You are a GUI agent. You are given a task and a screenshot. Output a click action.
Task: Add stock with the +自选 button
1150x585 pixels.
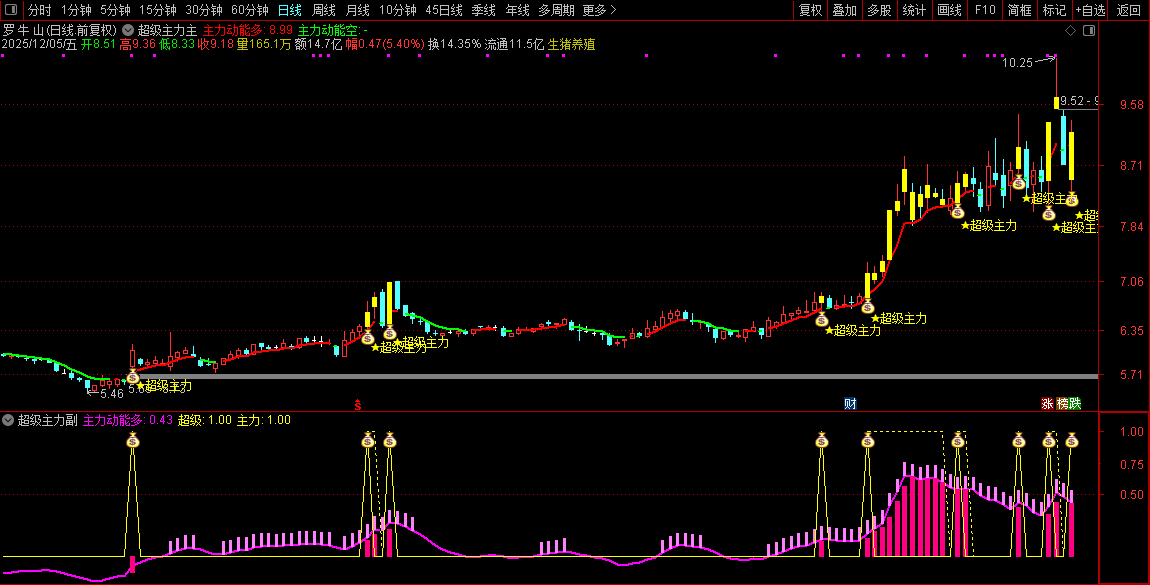(1090, 10)
